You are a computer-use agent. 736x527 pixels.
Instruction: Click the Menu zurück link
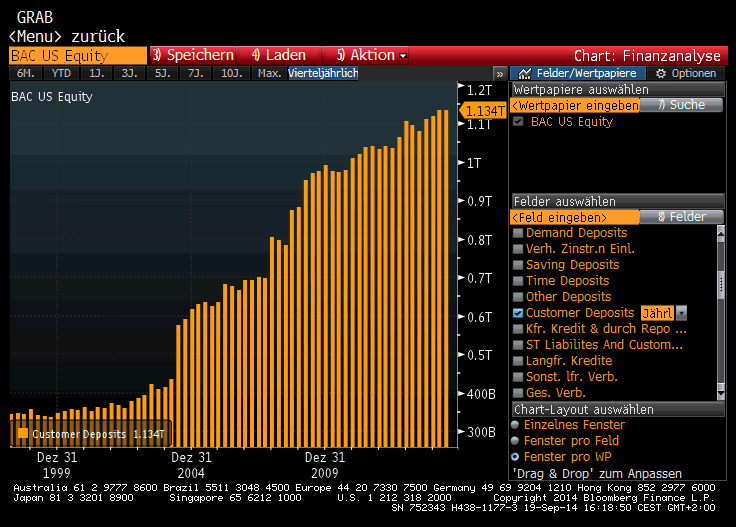click(67, 36)
